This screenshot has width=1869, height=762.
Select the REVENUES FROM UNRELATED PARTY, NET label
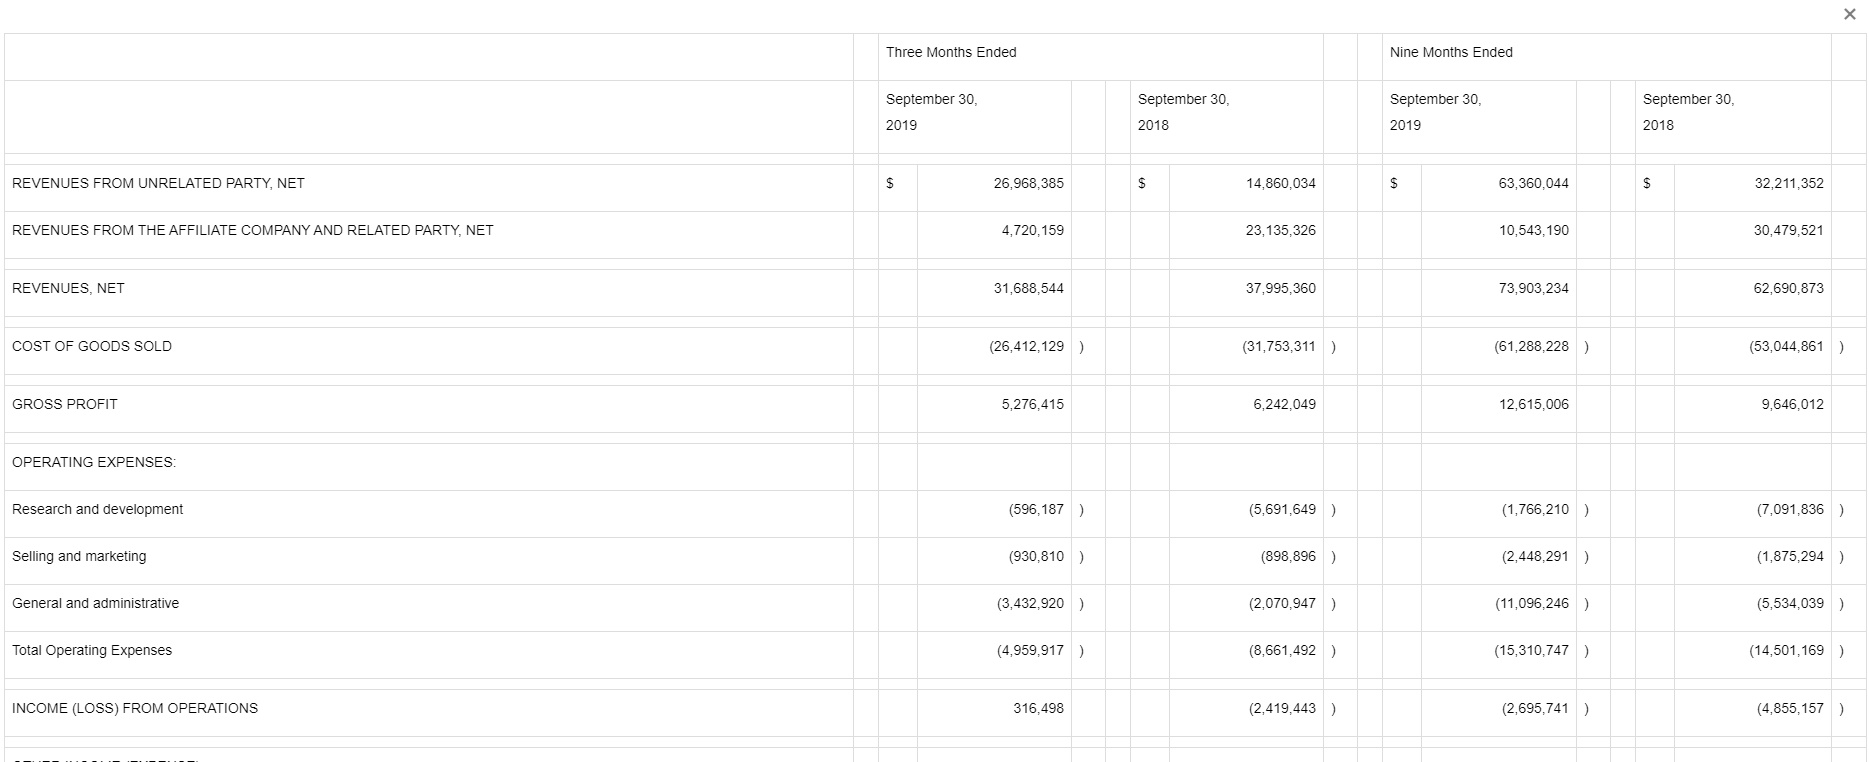tap(158, 184)
